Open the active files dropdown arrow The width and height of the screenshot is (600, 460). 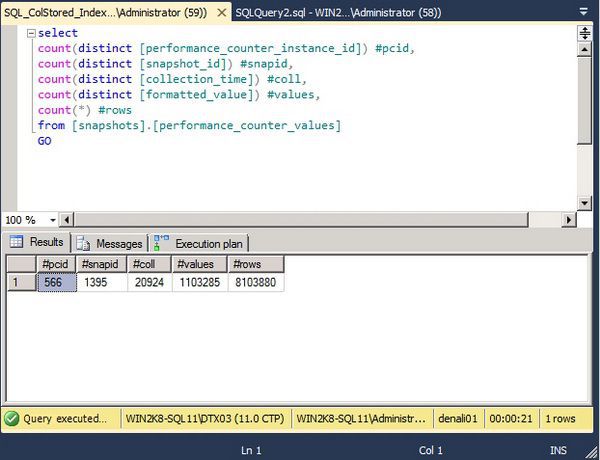584,12
